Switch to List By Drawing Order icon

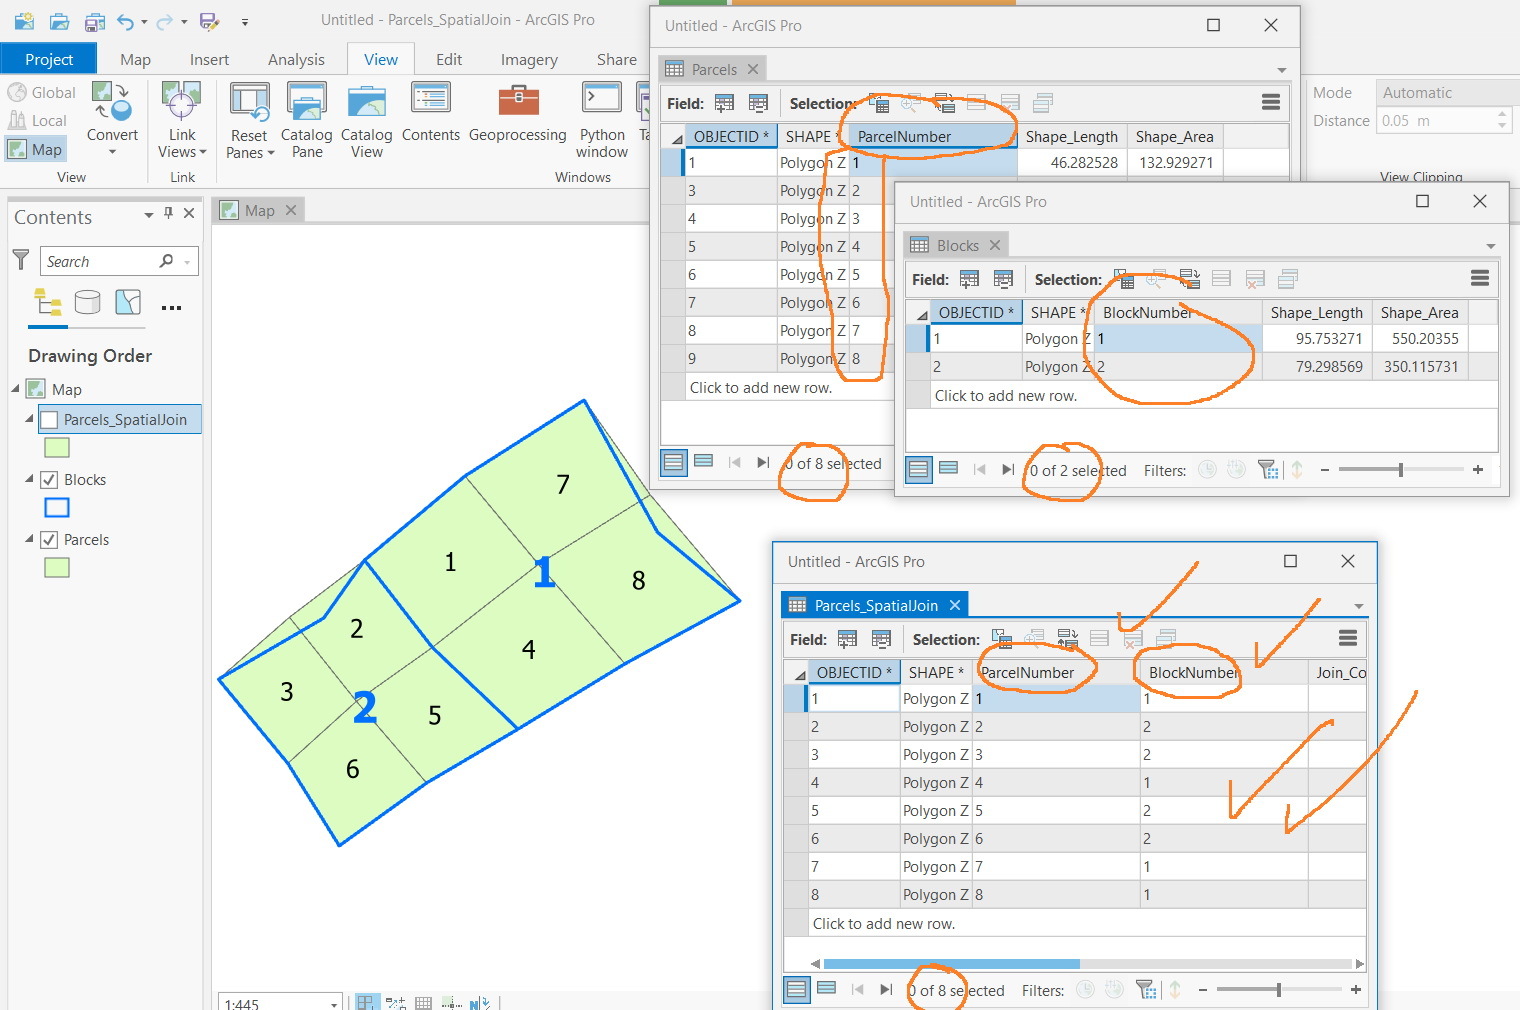click(47, 302)
